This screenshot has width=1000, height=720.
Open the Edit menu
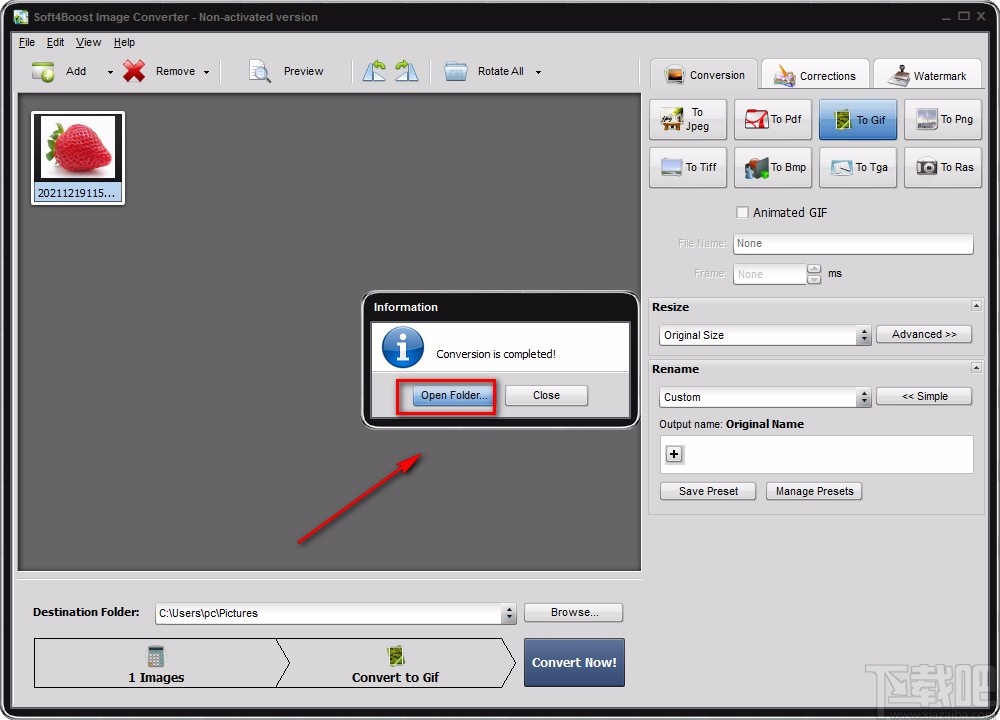[x=55, y=42]
